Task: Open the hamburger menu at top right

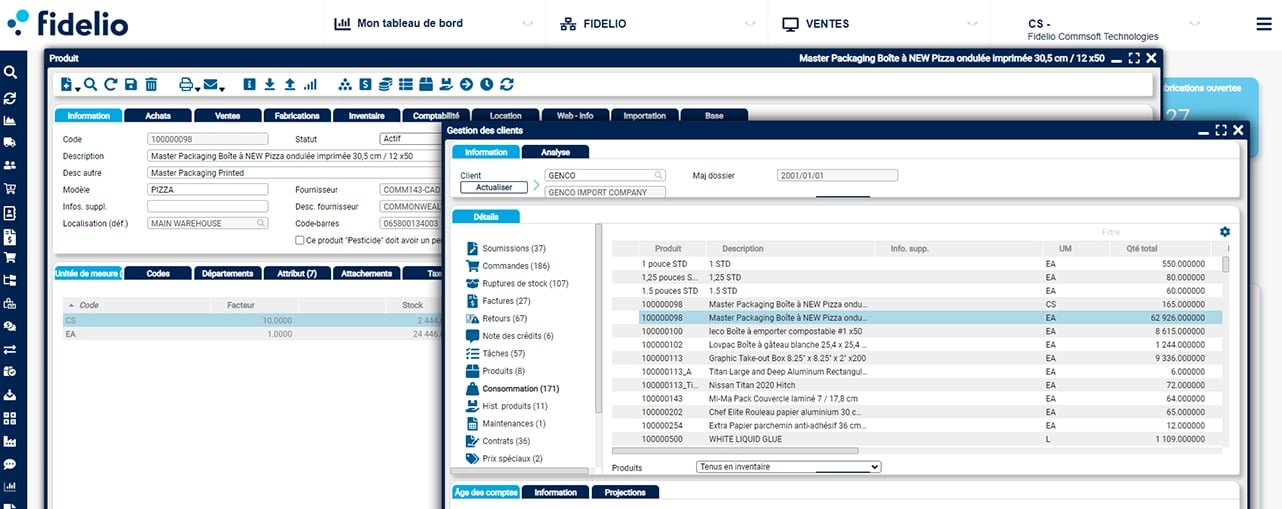Action: 1264,24
